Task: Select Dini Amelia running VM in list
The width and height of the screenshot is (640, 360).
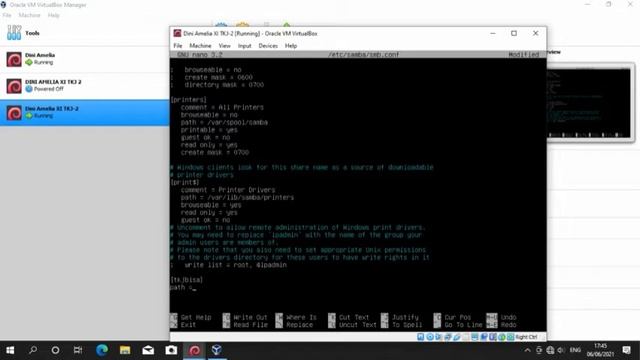Action: 84,59
